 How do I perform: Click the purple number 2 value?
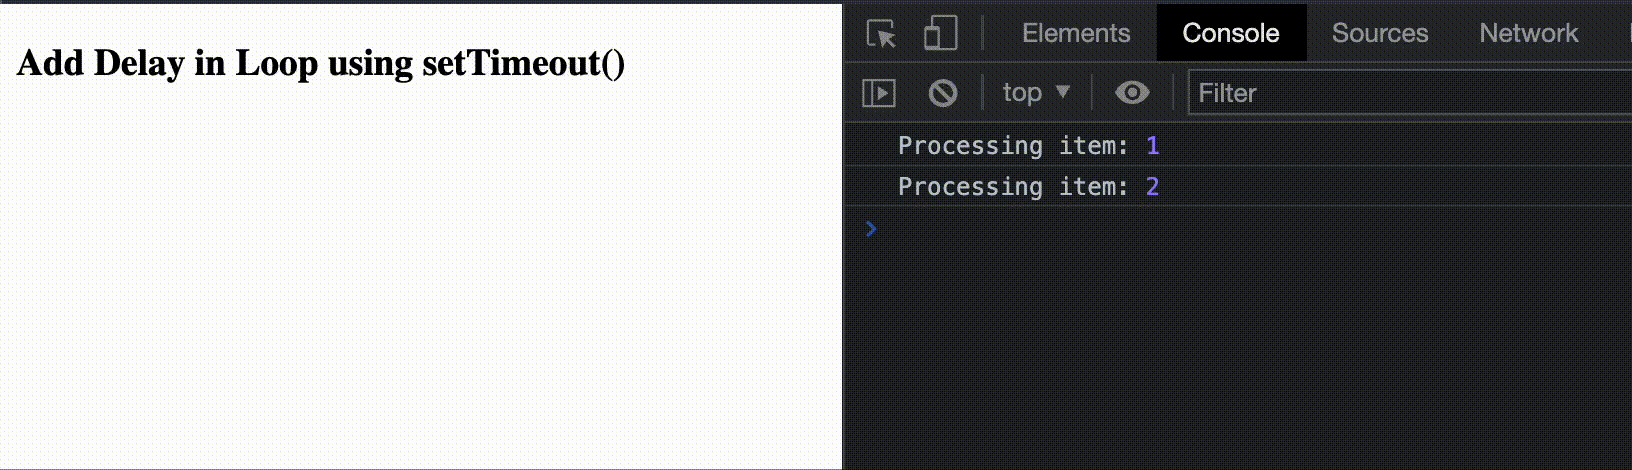click(x=1153, y=187)
